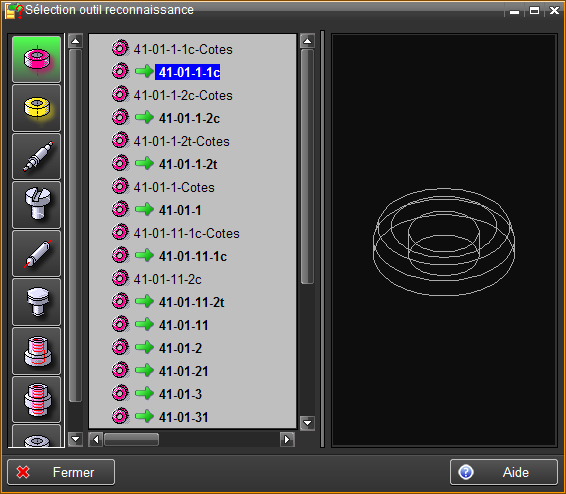The image size is (566, 494).
Task: Pick the stepped pin tool icon
Action: click(36, 157)
